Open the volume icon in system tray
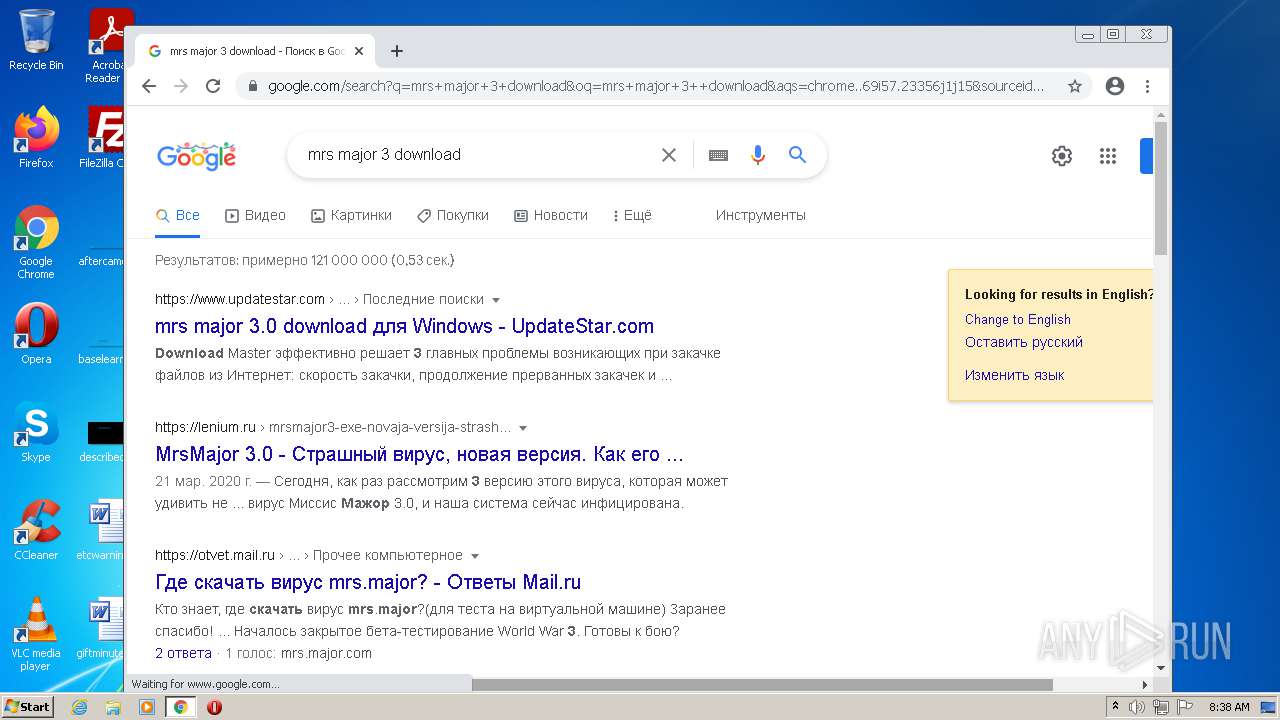 coord(1137,707)
